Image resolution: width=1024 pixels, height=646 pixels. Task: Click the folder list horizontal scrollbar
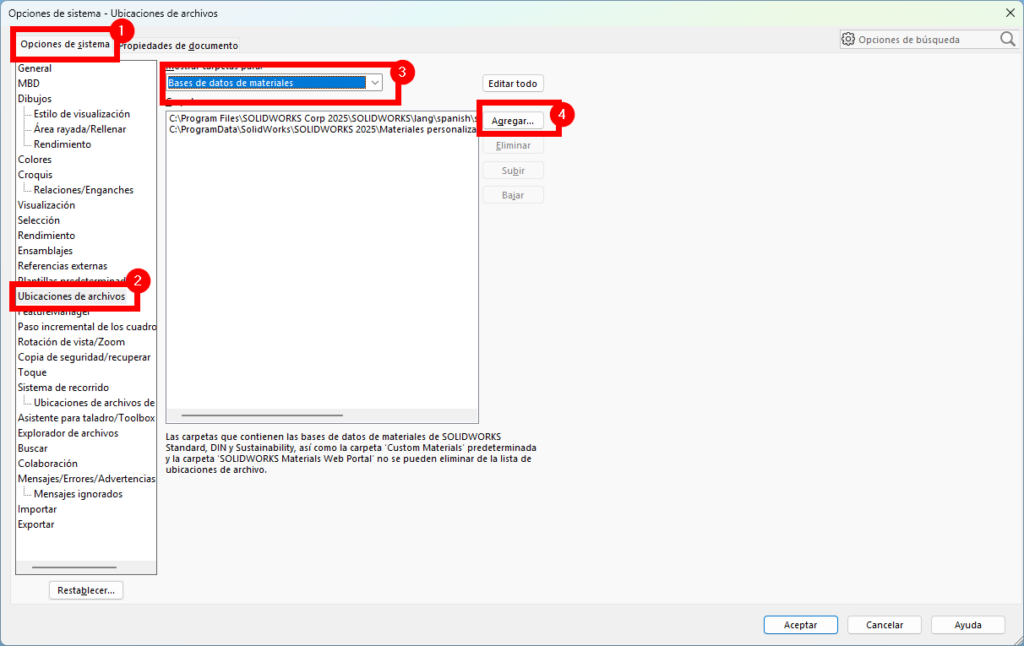(262, 415)
